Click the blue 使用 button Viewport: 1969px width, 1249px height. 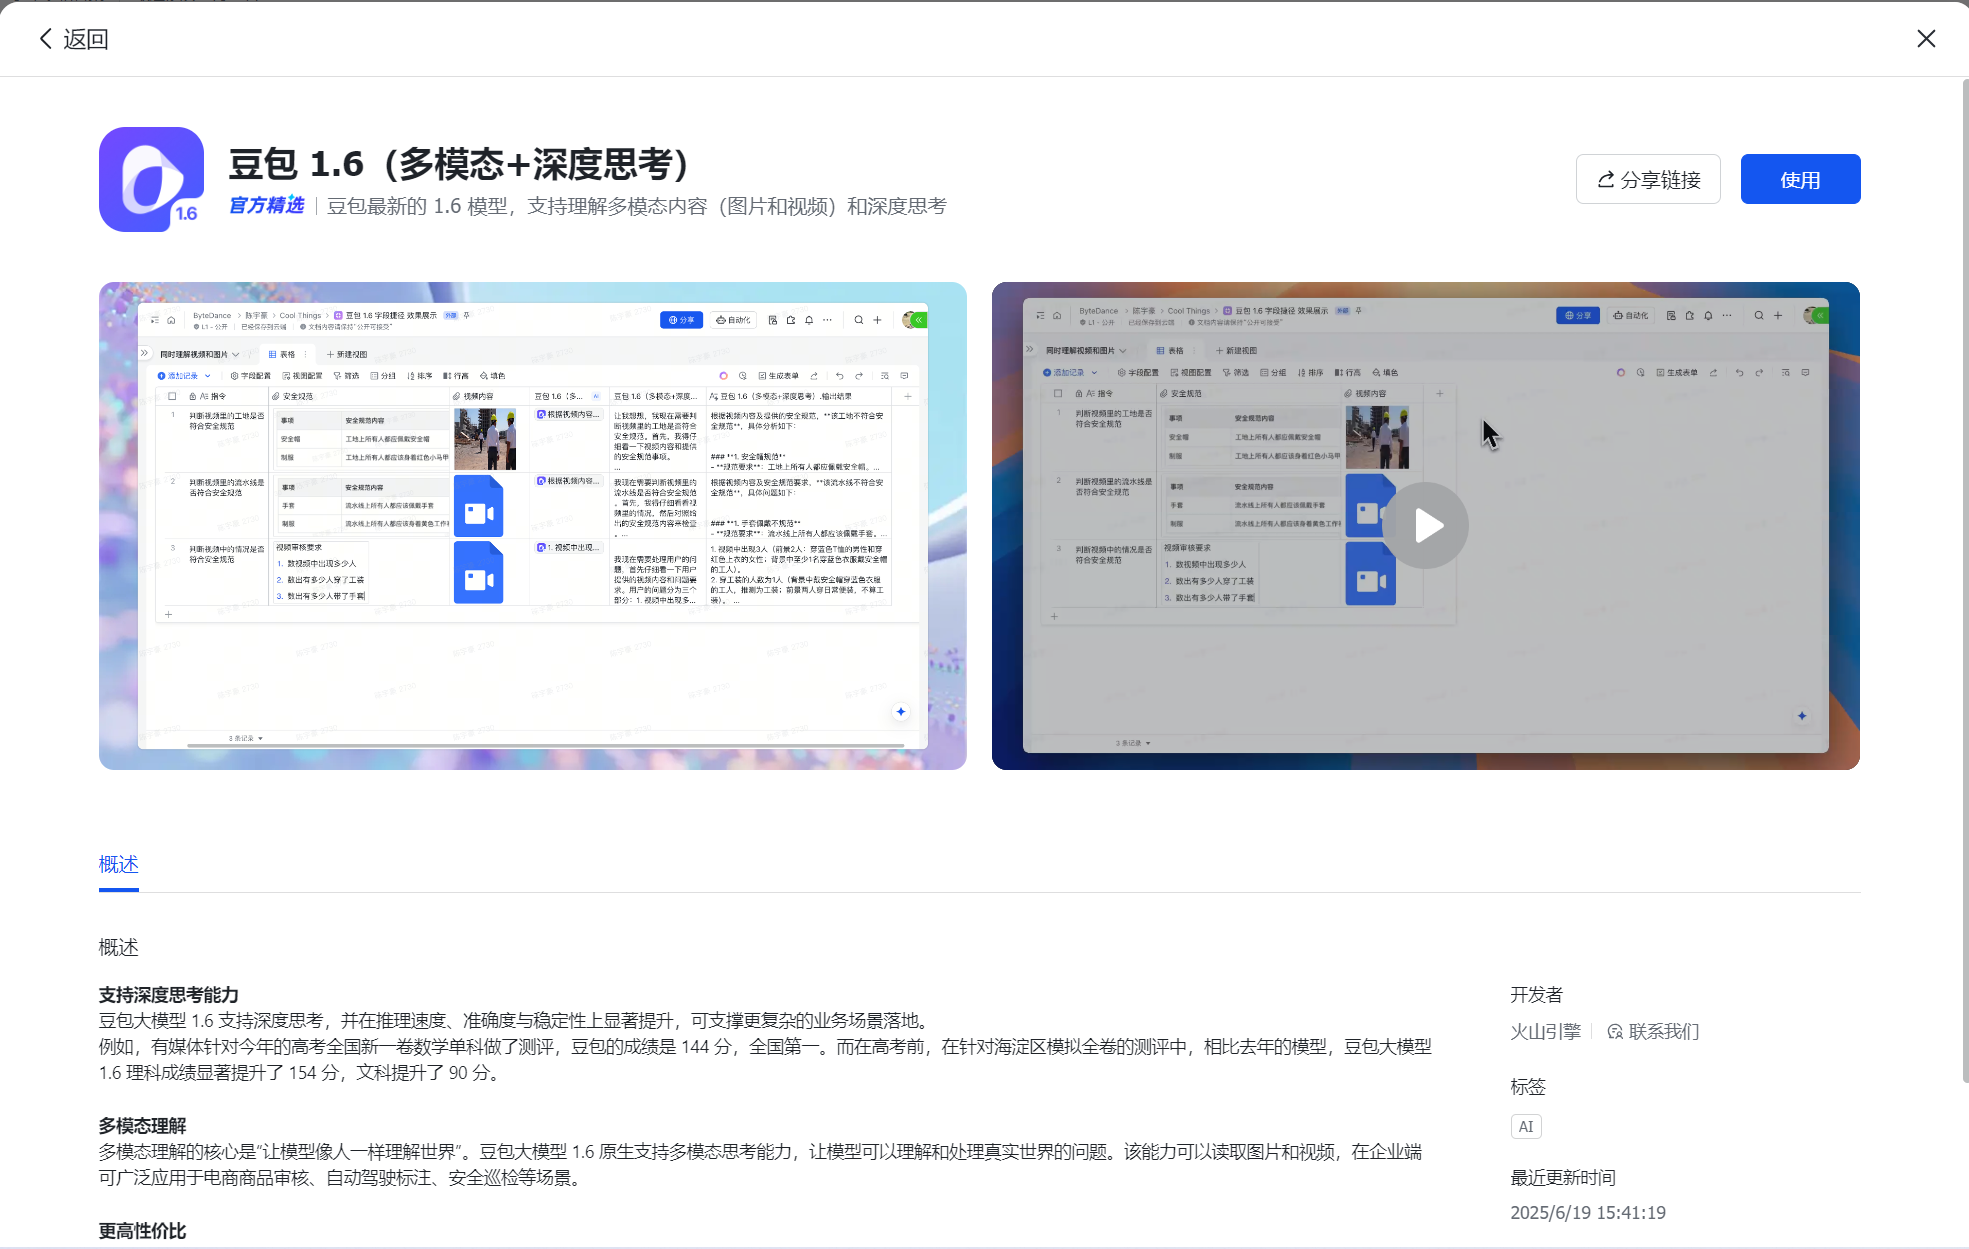(x=1800, y=179)
